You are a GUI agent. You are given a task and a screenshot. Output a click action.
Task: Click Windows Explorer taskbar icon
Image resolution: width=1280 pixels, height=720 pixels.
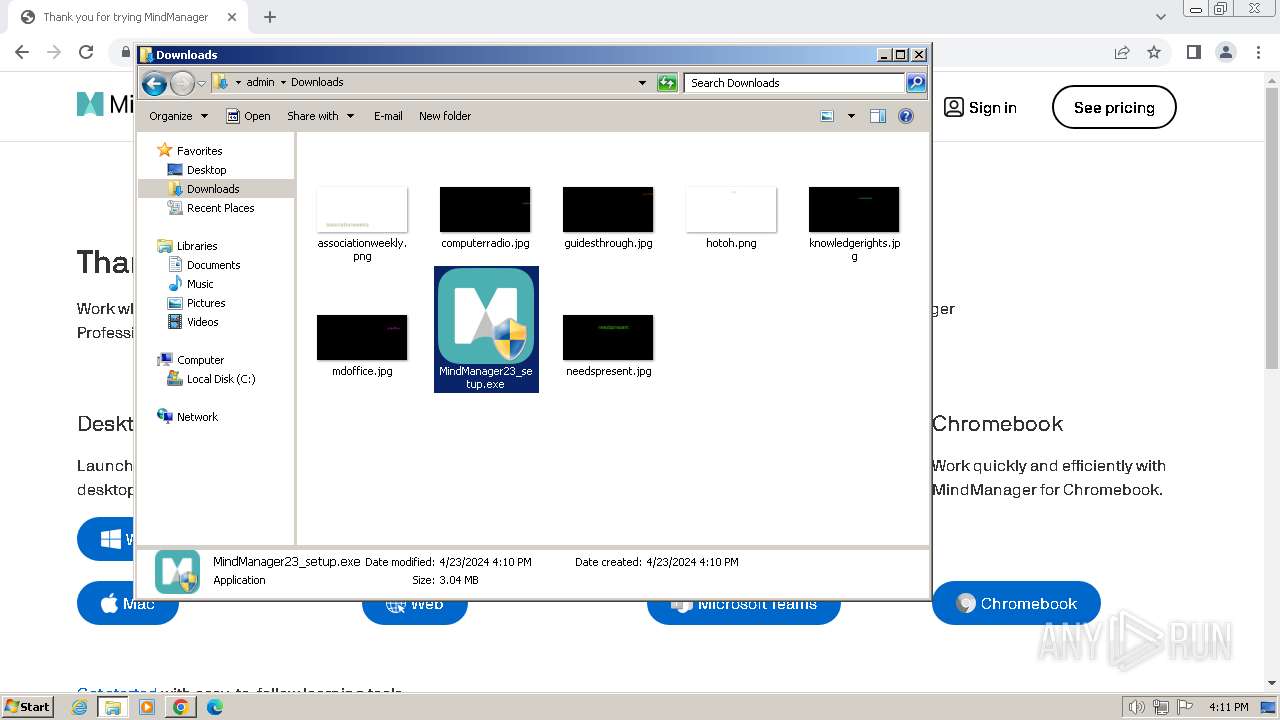[113, 707]
